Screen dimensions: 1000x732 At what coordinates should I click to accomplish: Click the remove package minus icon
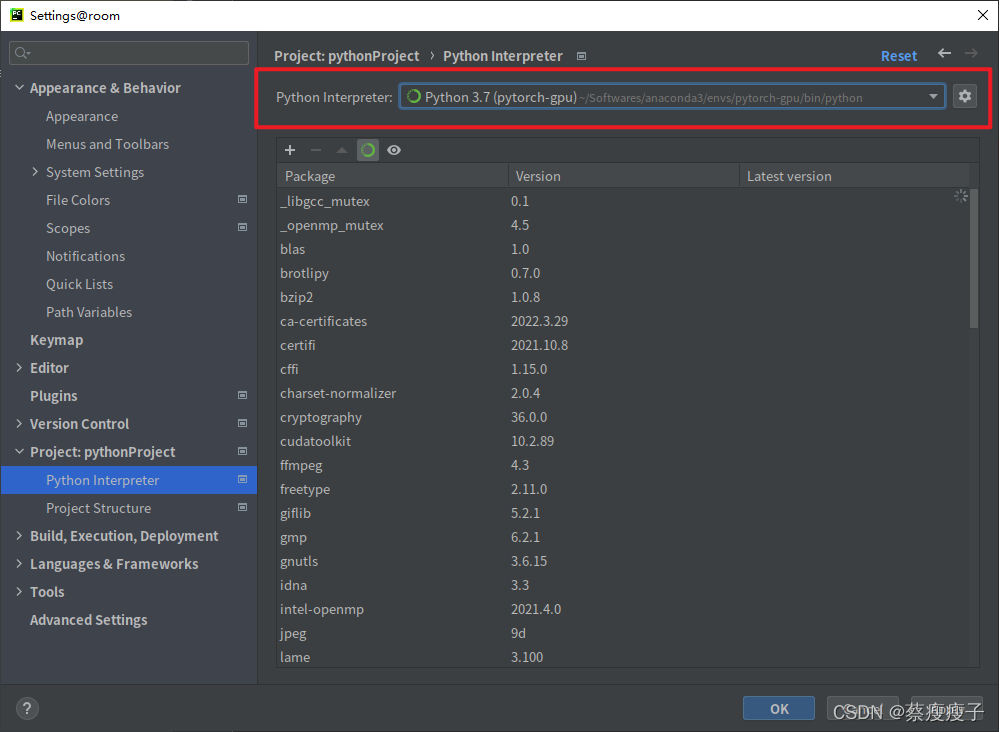pos(316,150)
